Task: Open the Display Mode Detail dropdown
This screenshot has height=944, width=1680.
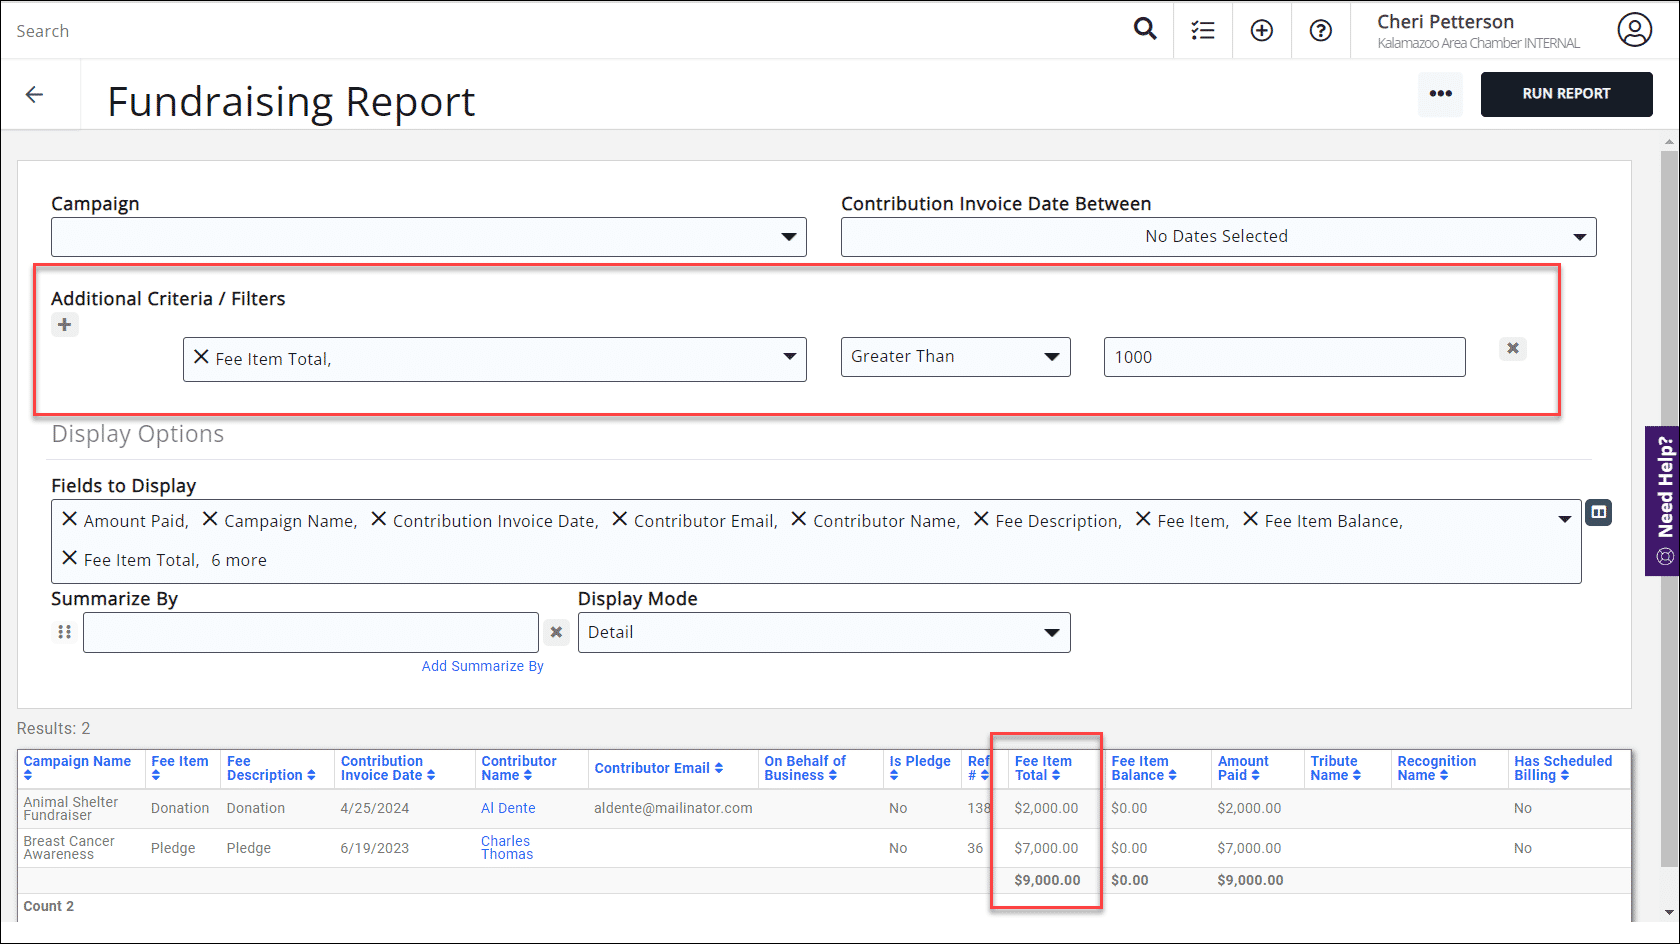Action: click(x=823, y=633)
